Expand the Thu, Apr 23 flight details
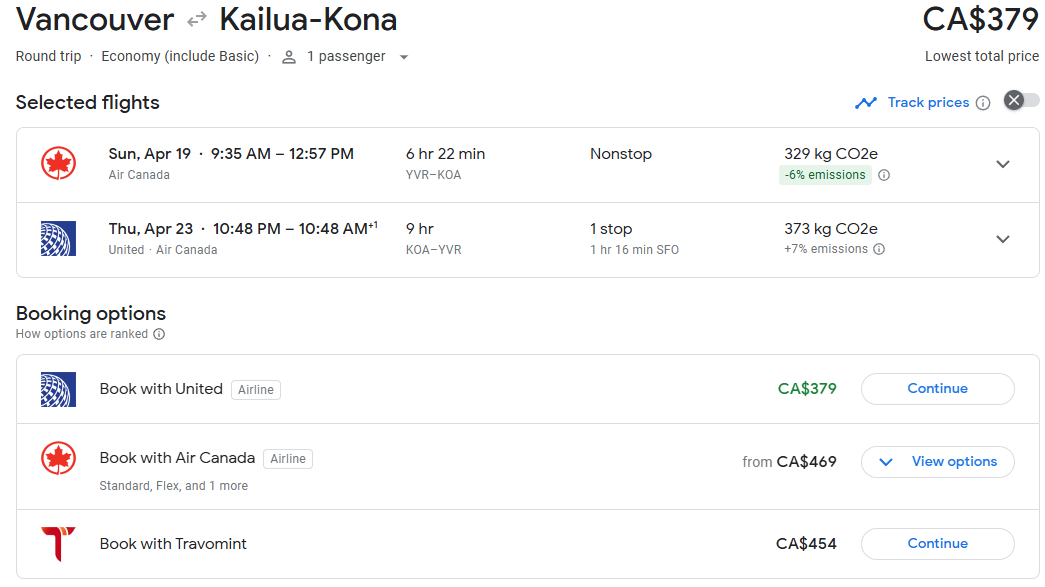 pos(1003,239)
